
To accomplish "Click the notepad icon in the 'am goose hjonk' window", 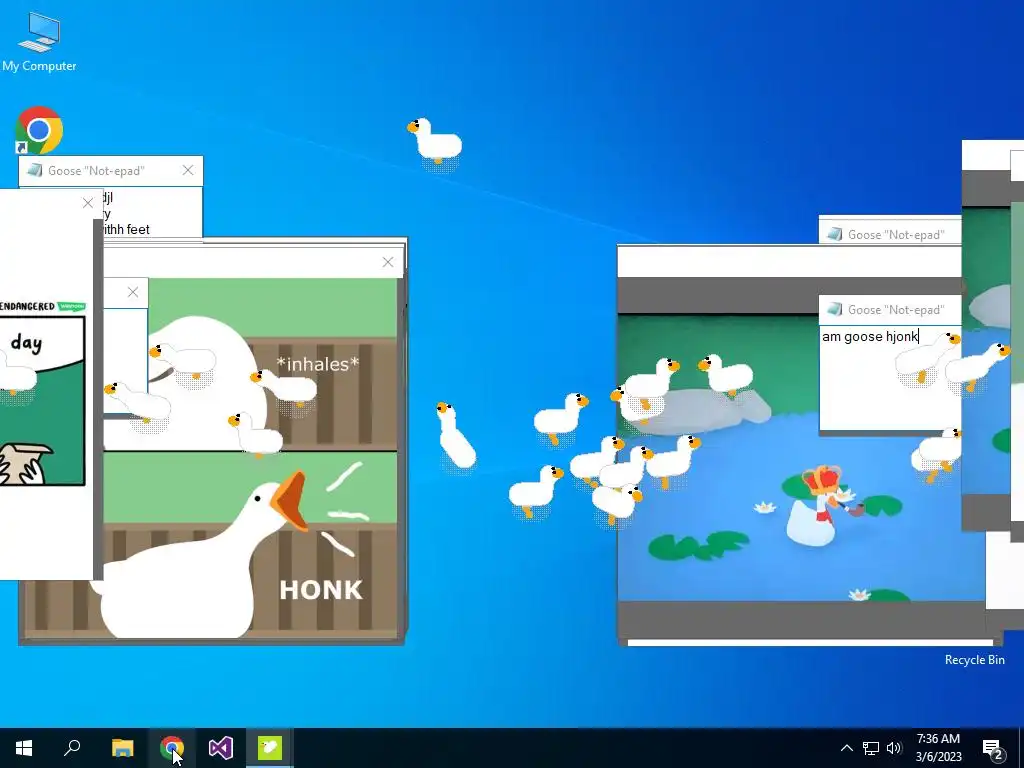I will (x=835, y=310).
